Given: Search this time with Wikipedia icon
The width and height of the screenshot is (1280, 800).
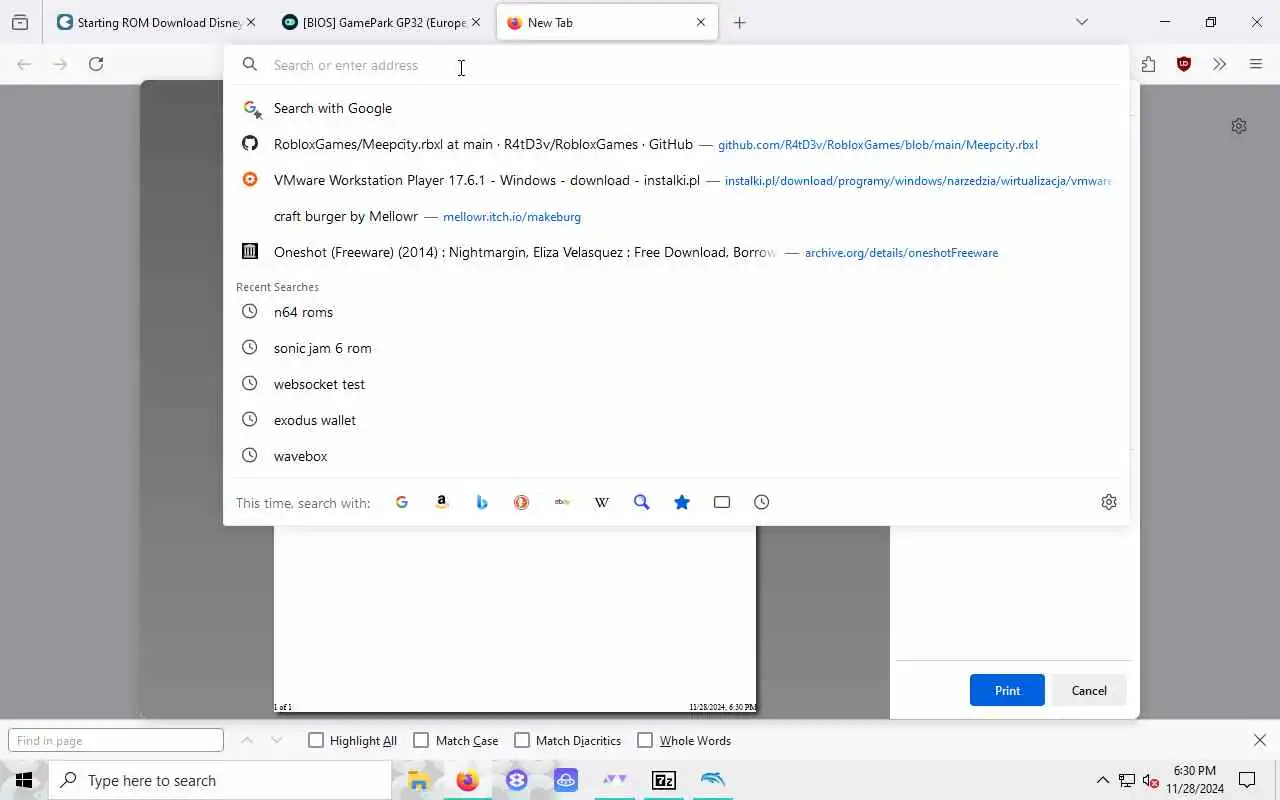Looking at the screenshot, I should pos(602,502).
